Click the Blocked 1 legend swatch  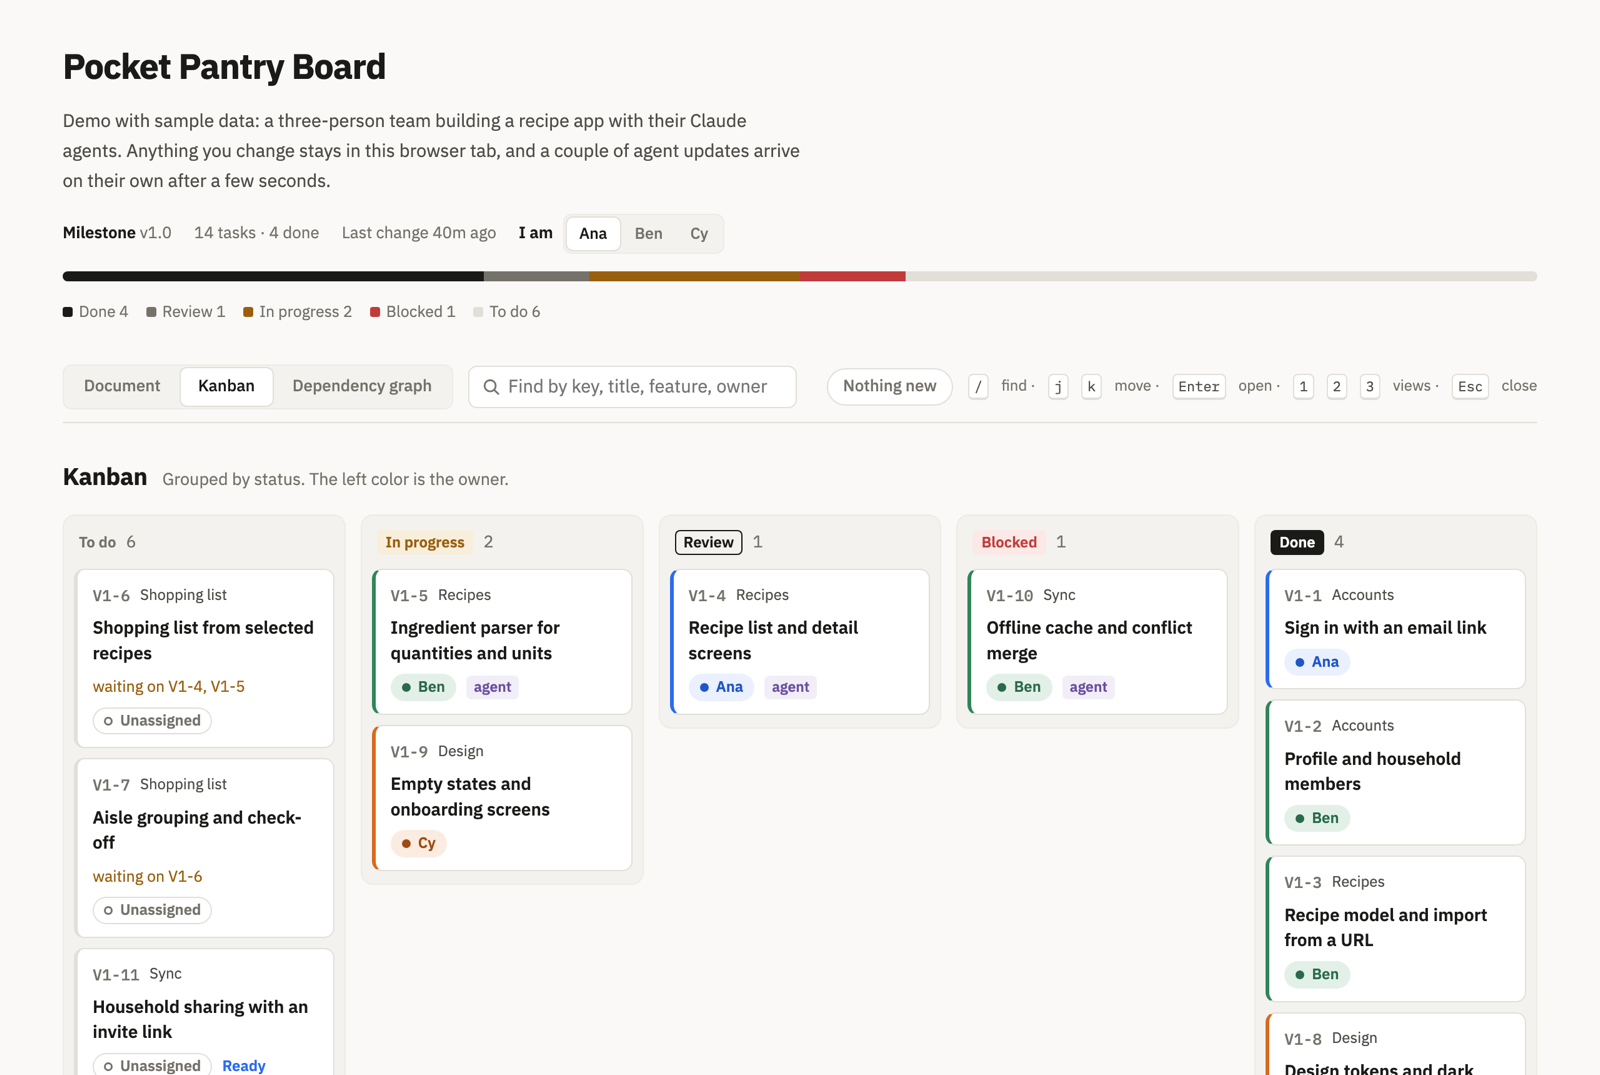(x=375, y=312)
